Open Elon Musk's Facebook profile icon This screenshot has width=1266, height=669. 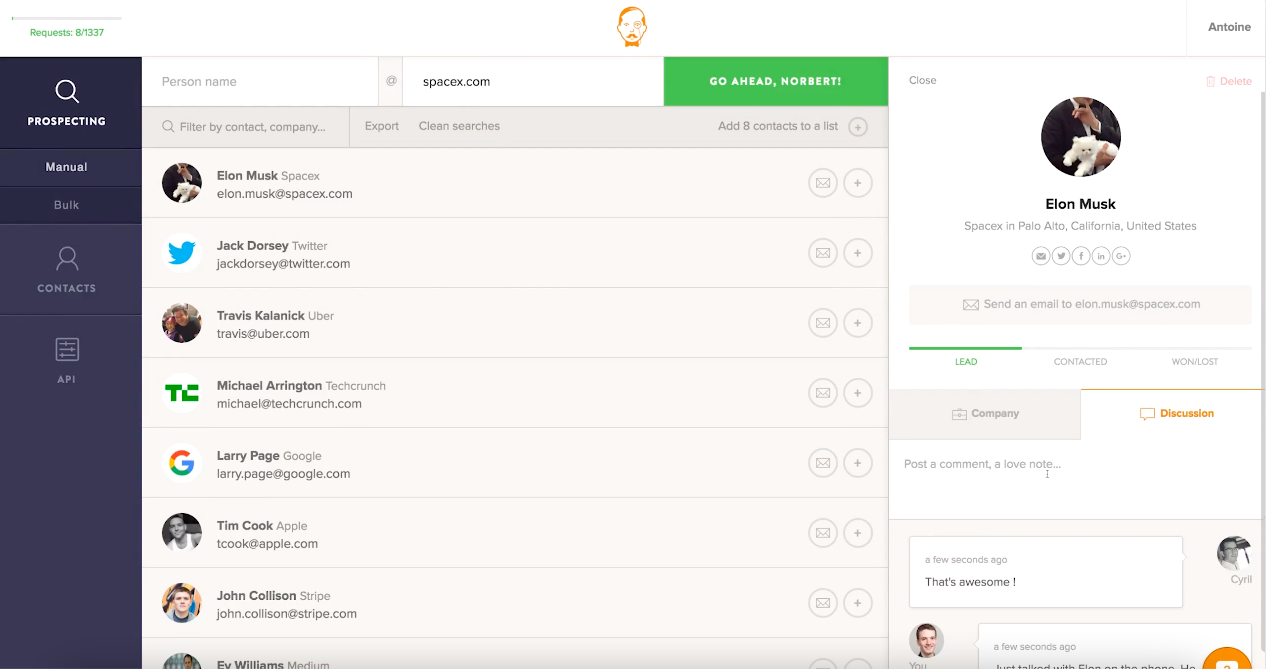[1081, 257]
